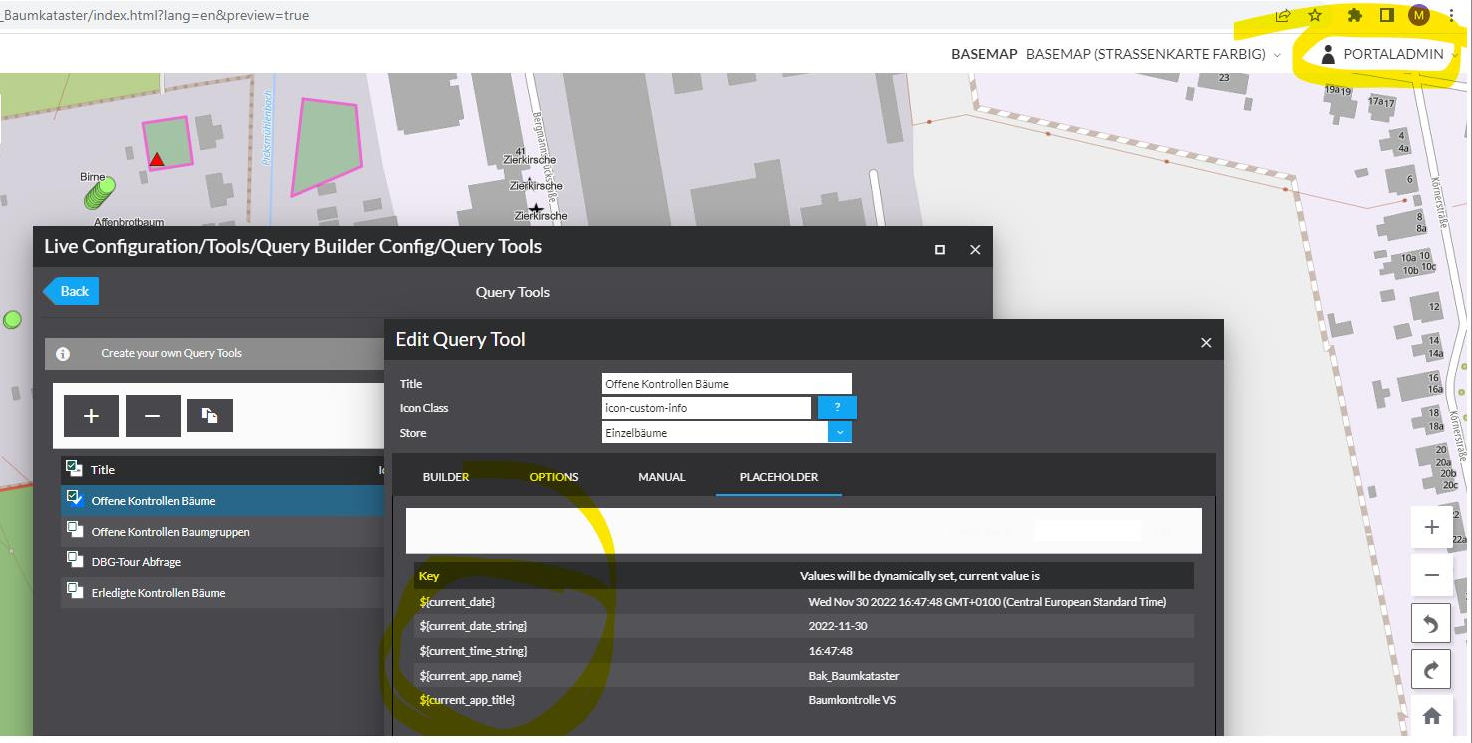The image size is (1472, 743).
Task: Select the undo arrow on the map sidebar
Action: 1431,622
